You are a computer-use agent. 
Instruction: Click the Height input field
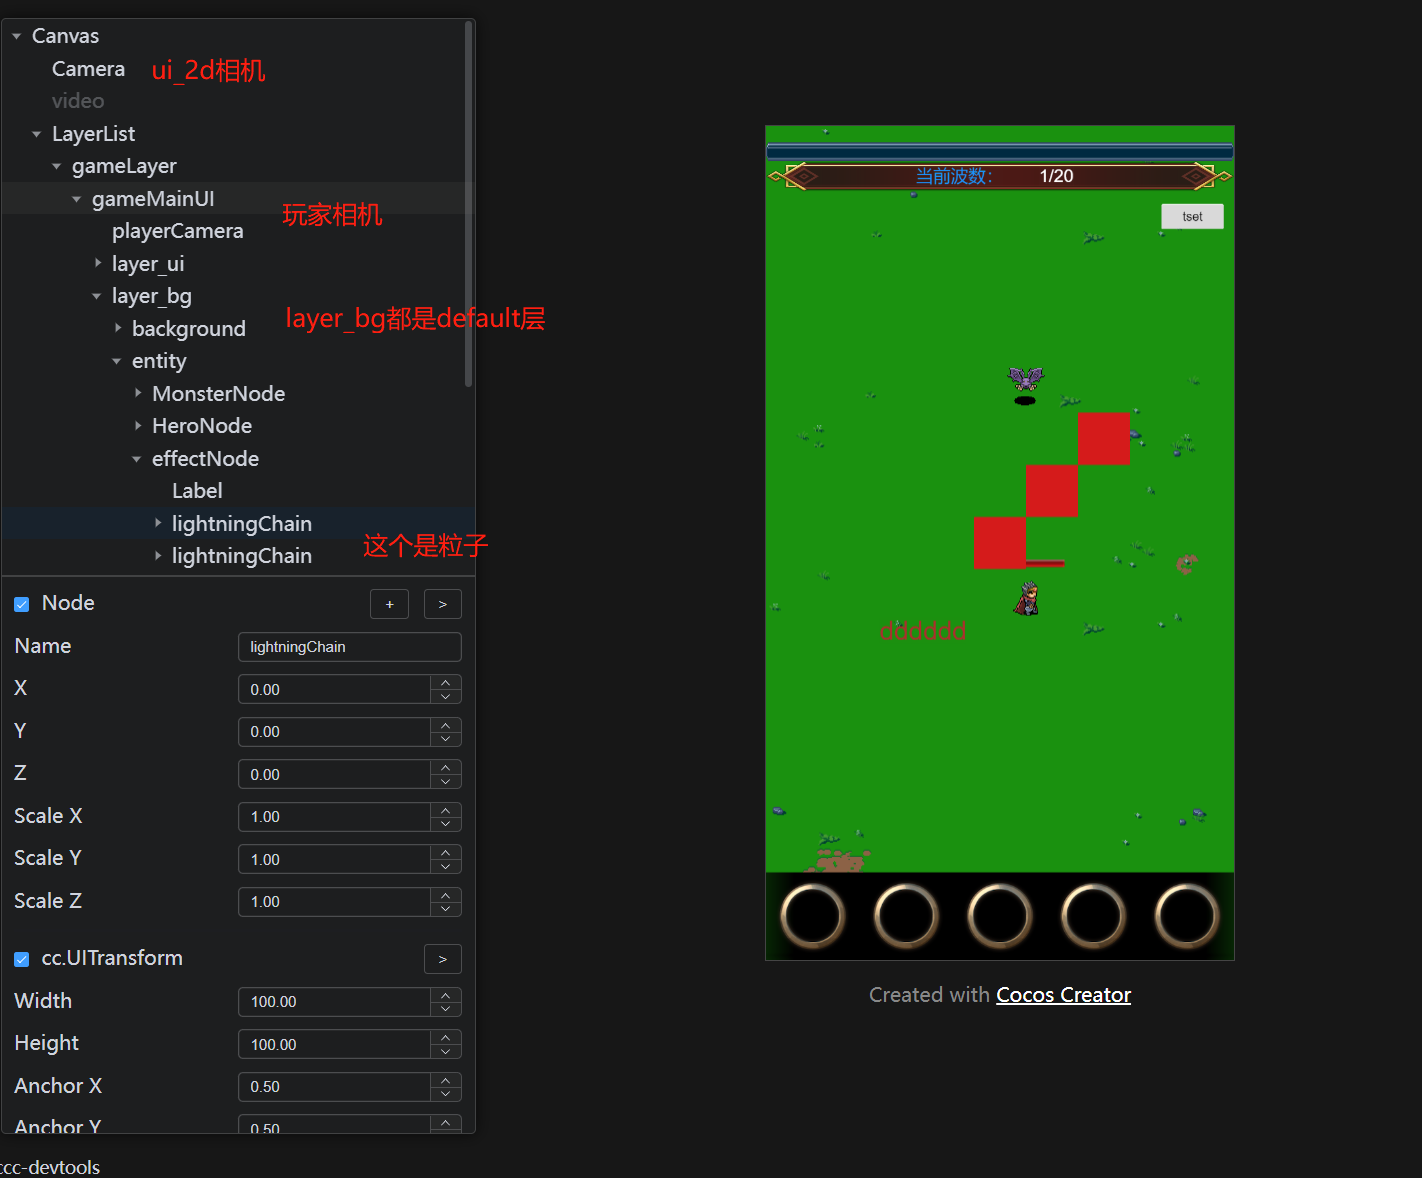[x=334, y=1044]
